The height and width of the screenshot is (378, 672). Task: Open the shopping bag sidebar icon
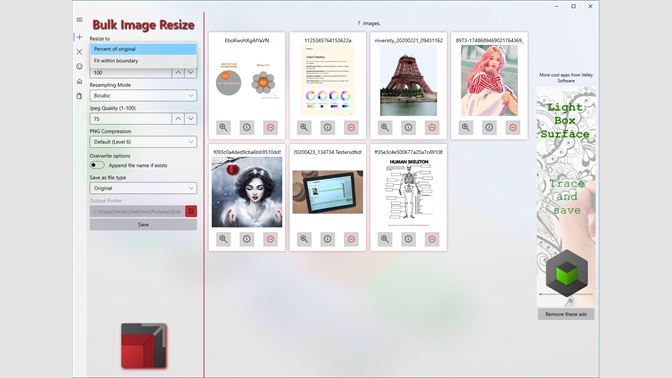tap(79, 96)
